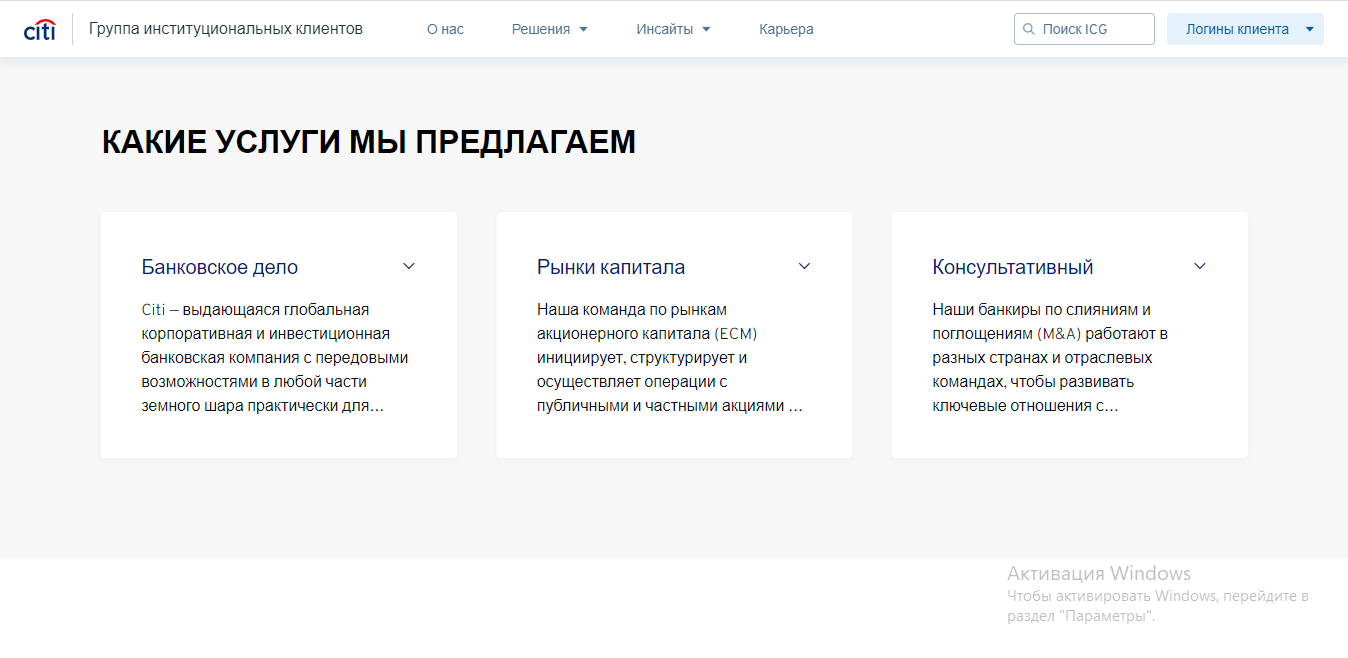Open the Решения navigation menu
The image size is (1348, 658).
click(540, 30)
